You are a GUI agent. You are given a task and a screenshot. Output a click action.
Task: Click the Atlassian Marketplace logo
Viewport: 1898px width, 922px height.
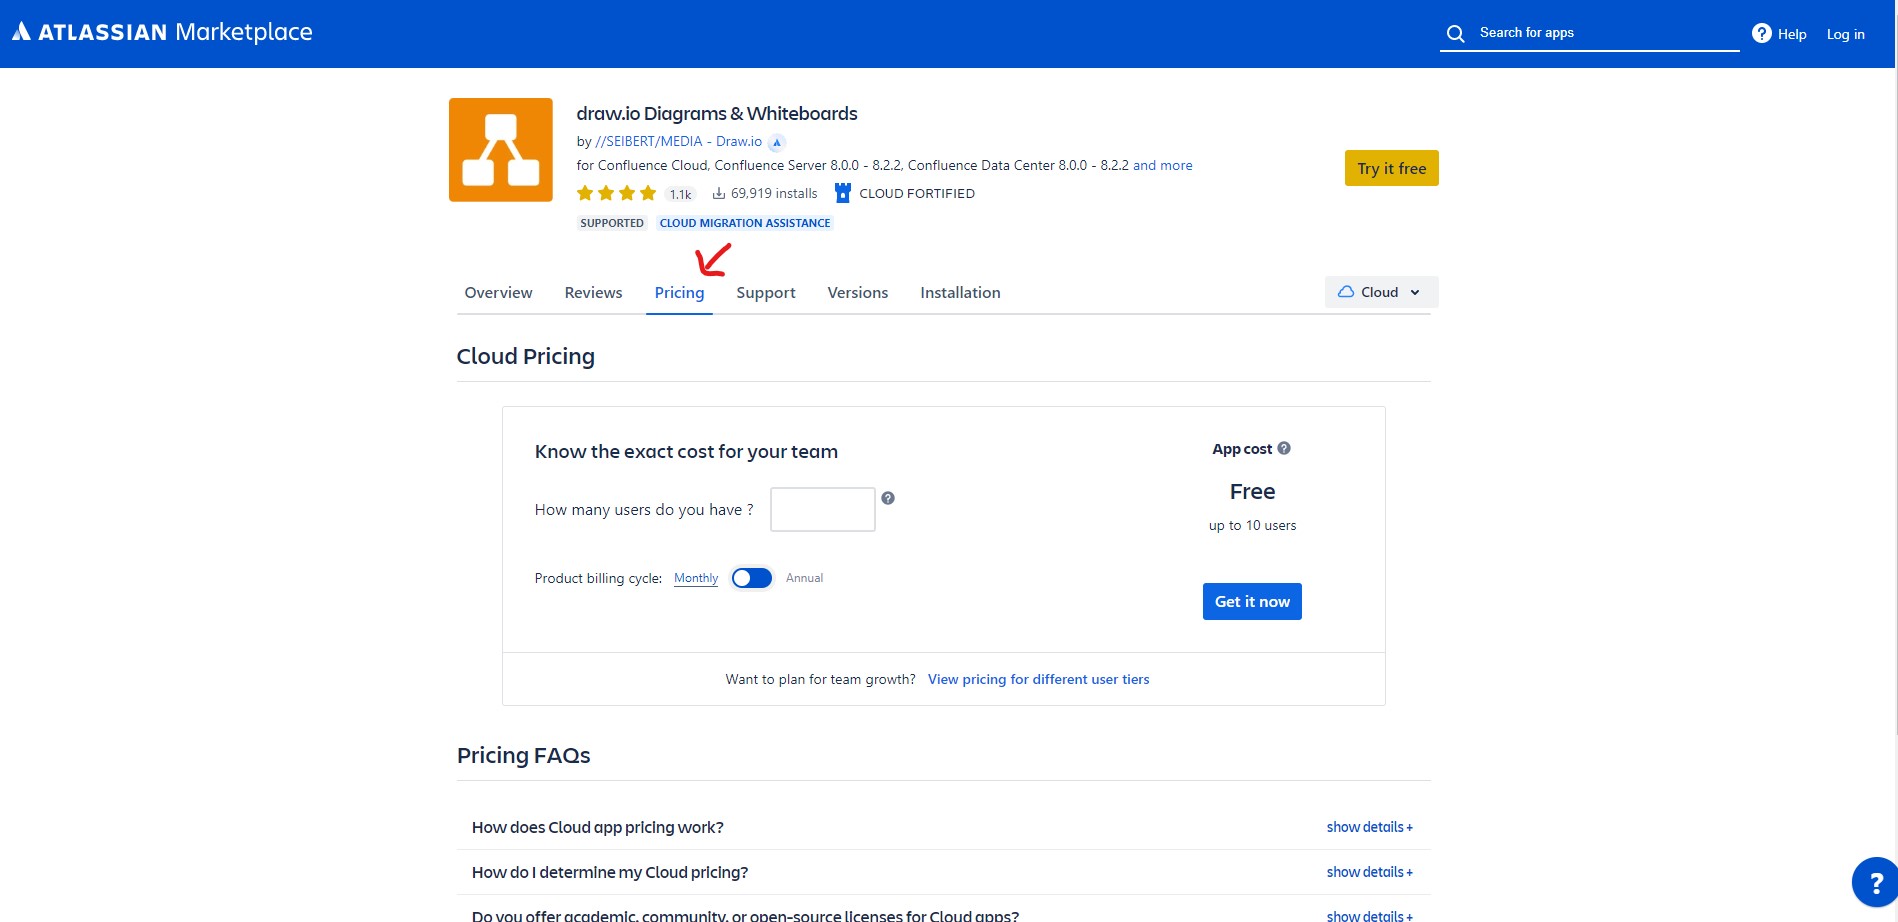click(162, 32)
